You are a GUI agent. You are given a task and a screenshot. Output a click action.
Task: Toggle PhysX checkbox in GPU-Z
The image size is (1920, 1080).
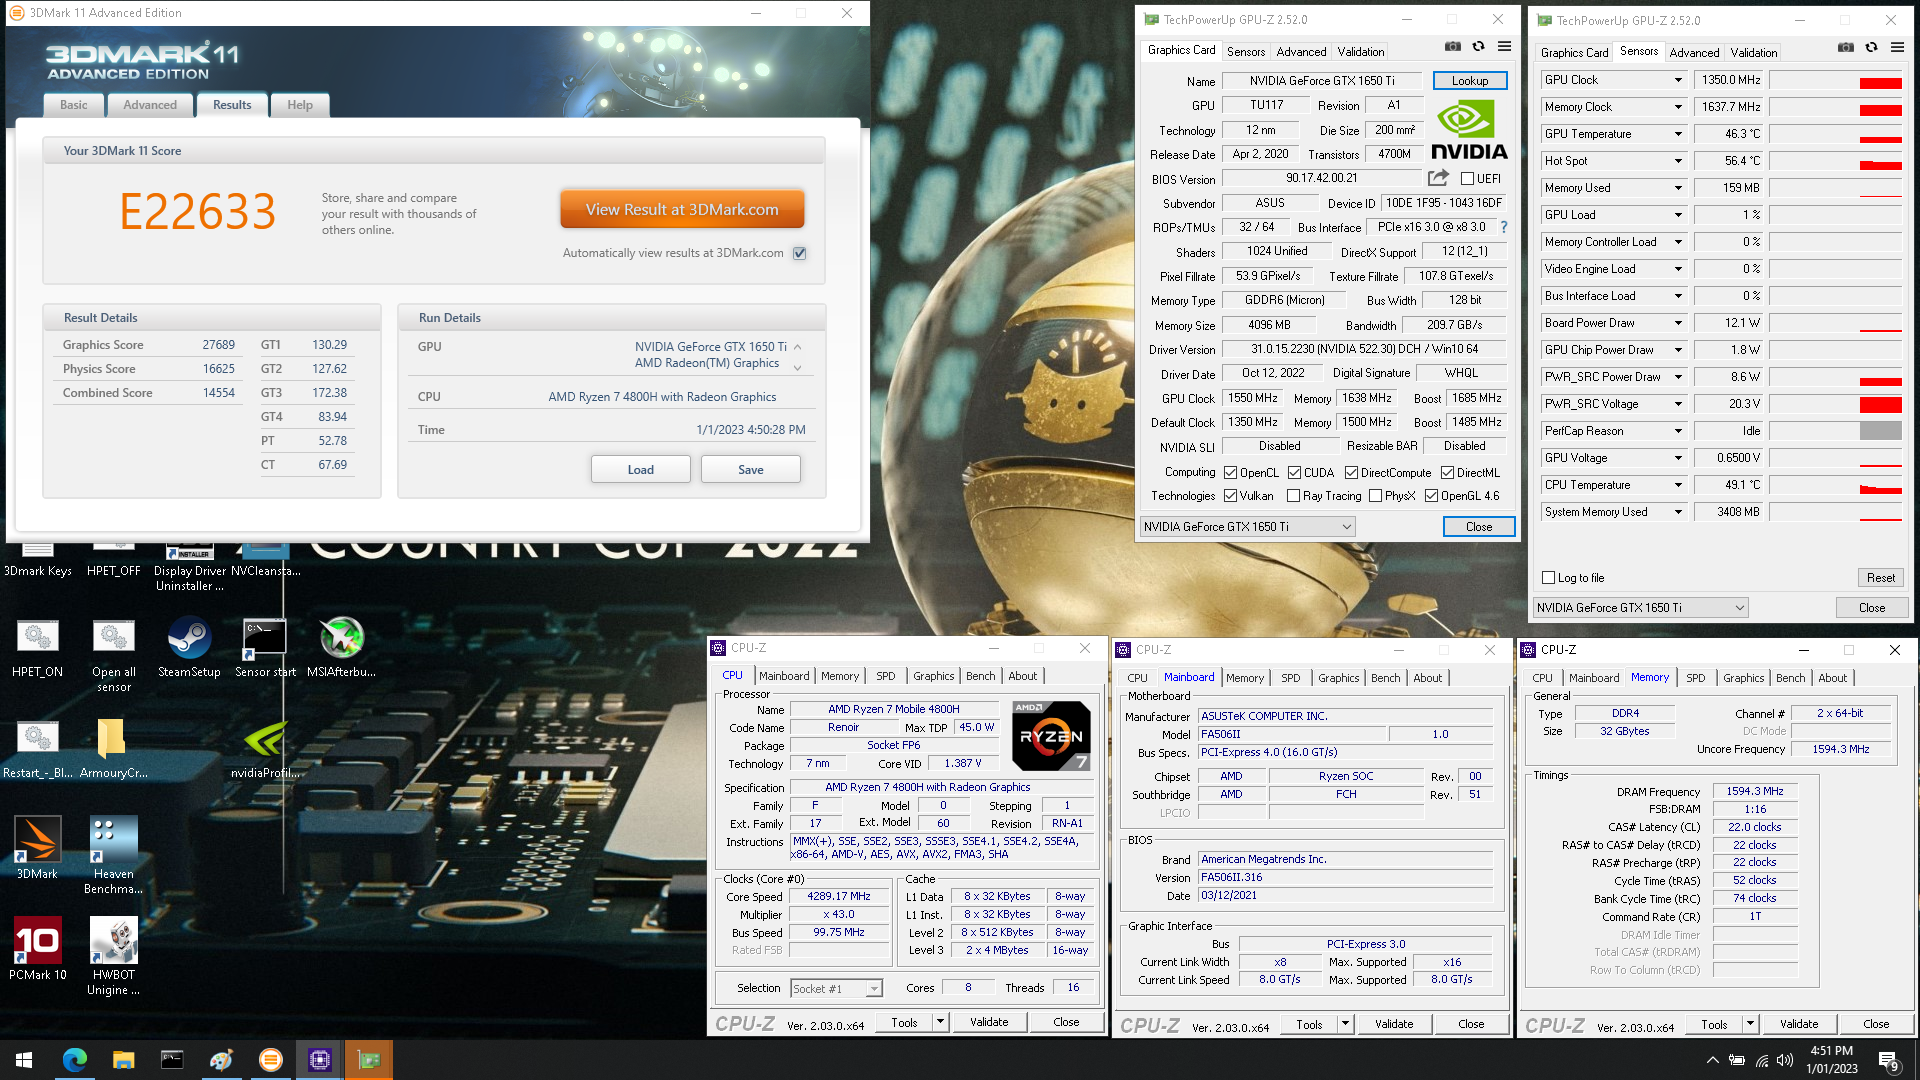[1376, 496]
